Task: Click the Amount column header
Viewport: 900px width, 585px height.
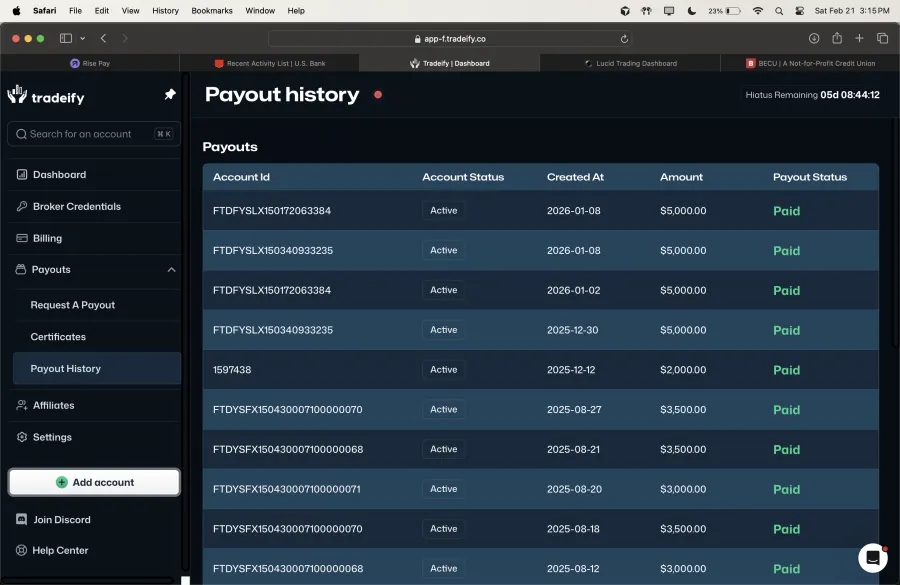Action: click(x=681, y=177)
